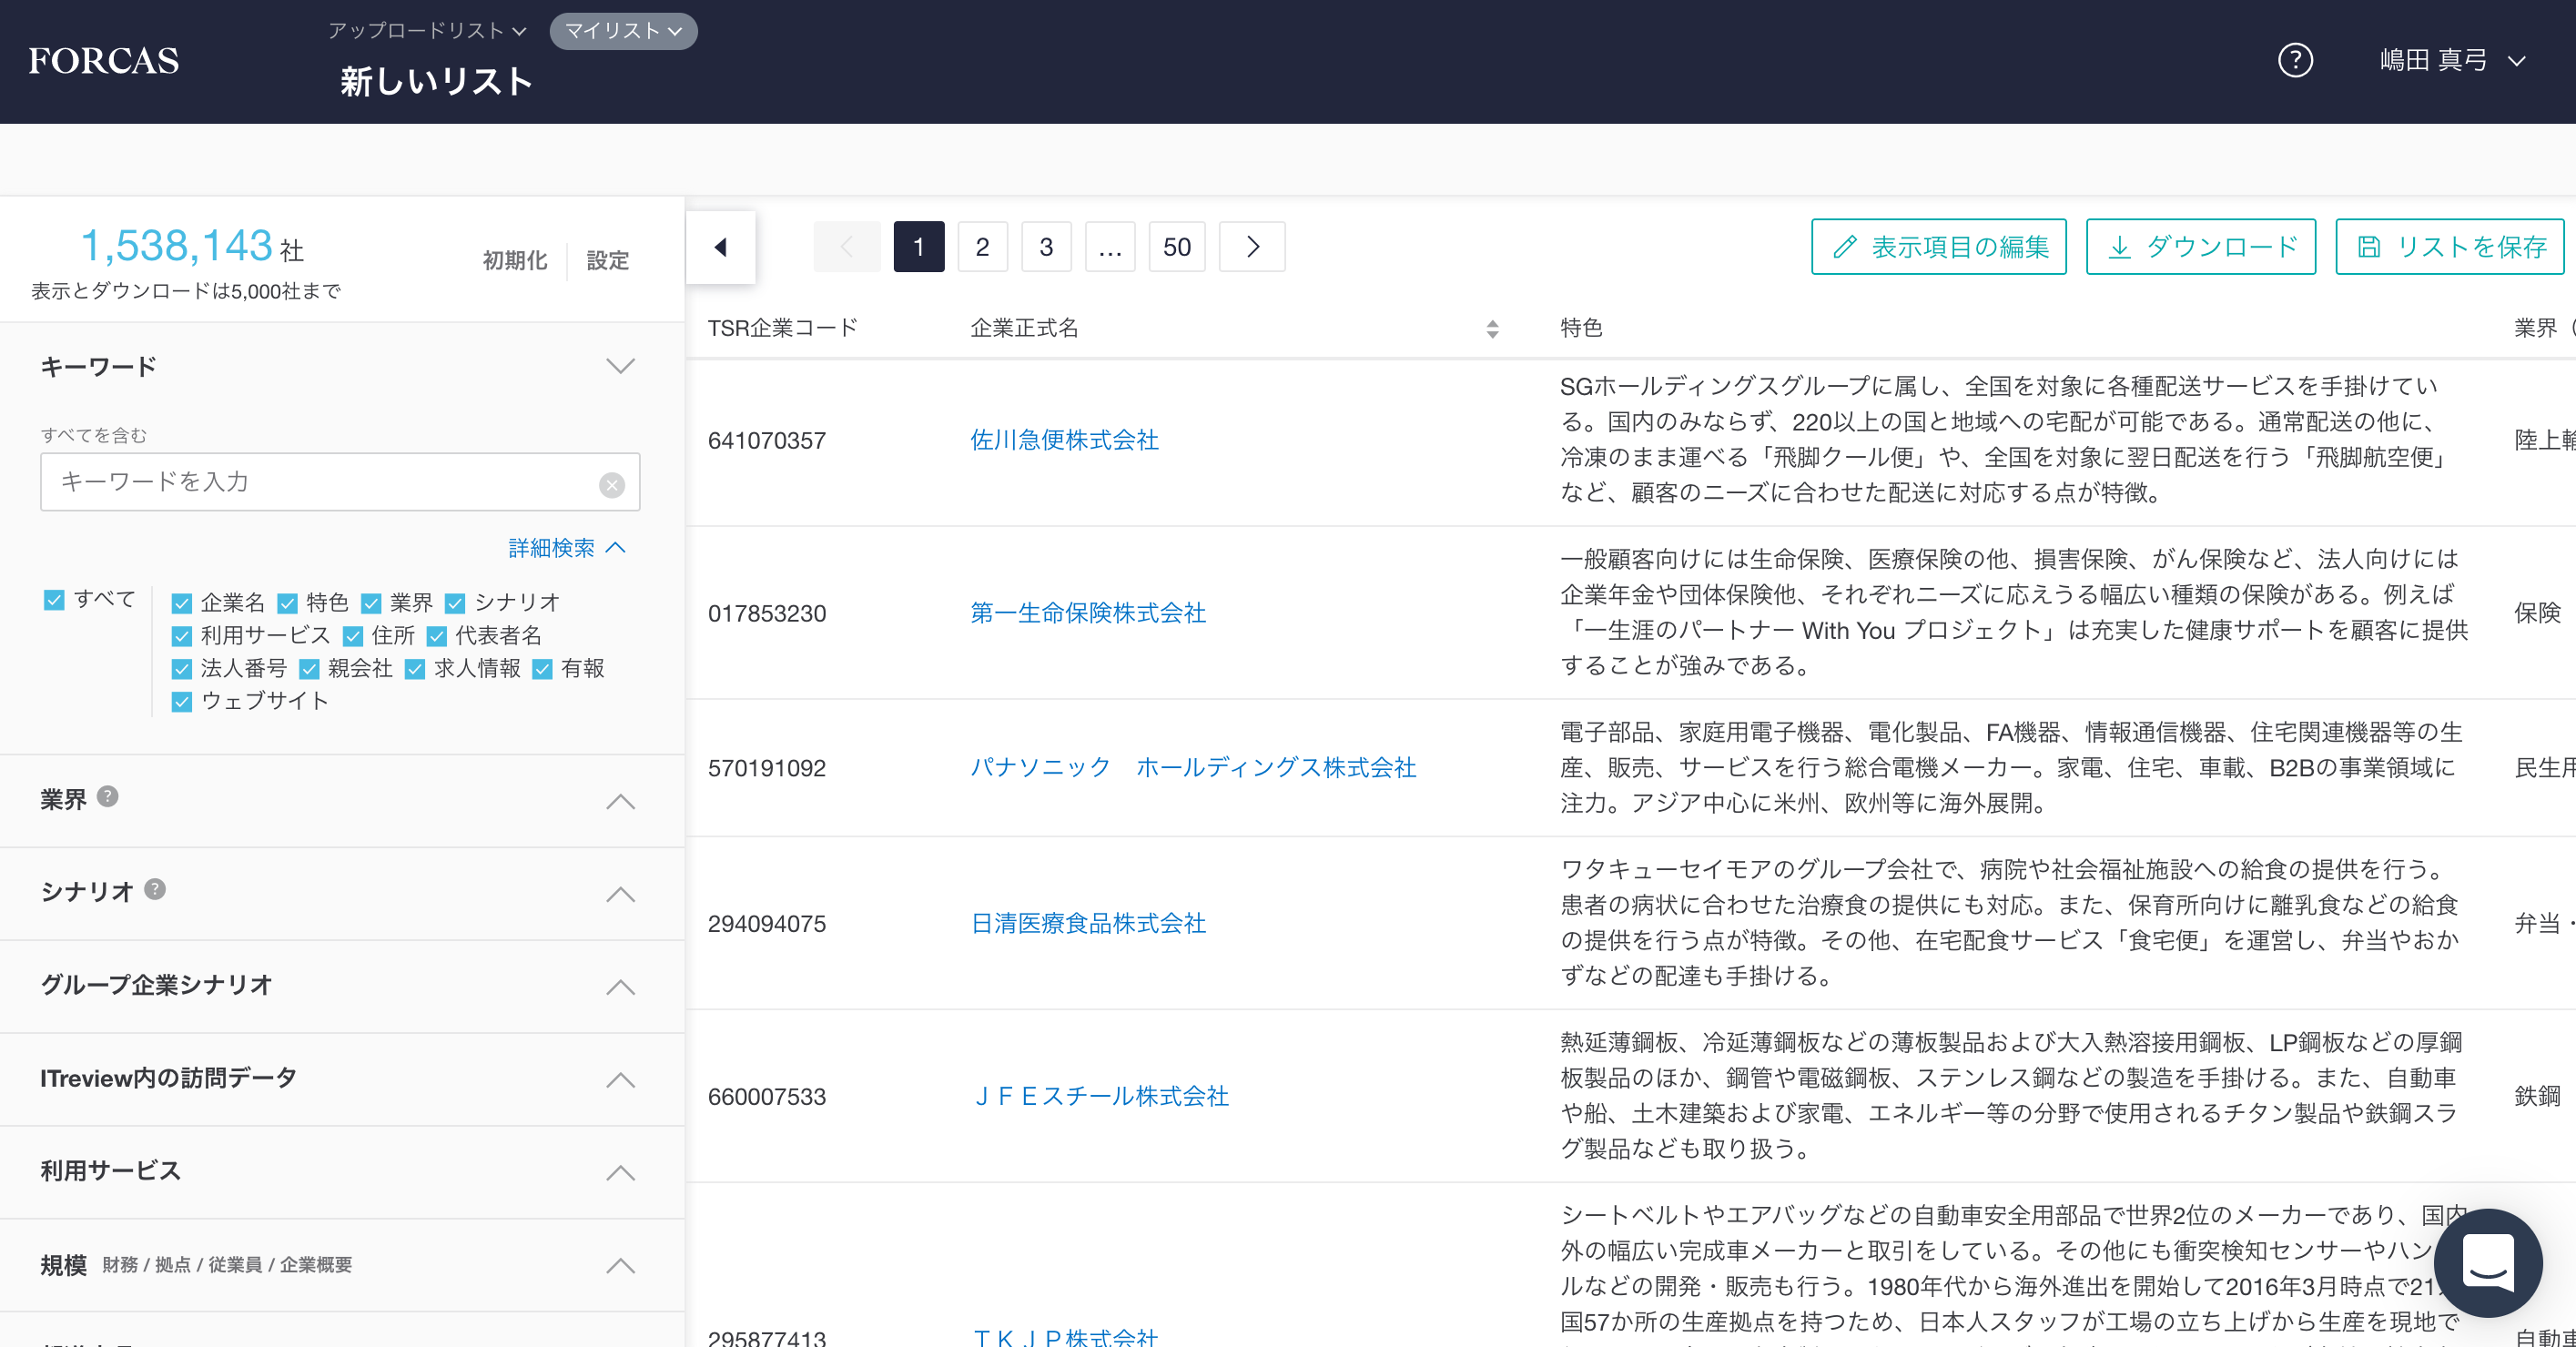Screen dimensions: 2576x1347
Task: Click the シナリオ help tooltip icon
Action: pos(155,889)
